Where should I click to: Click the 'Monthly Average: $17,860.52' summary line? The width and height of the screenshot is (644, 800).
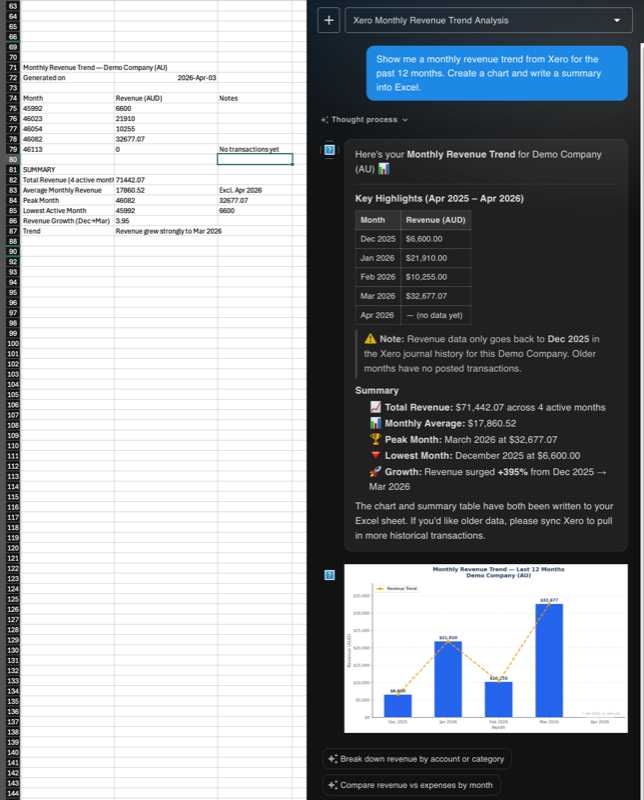[x=442, y=423]
